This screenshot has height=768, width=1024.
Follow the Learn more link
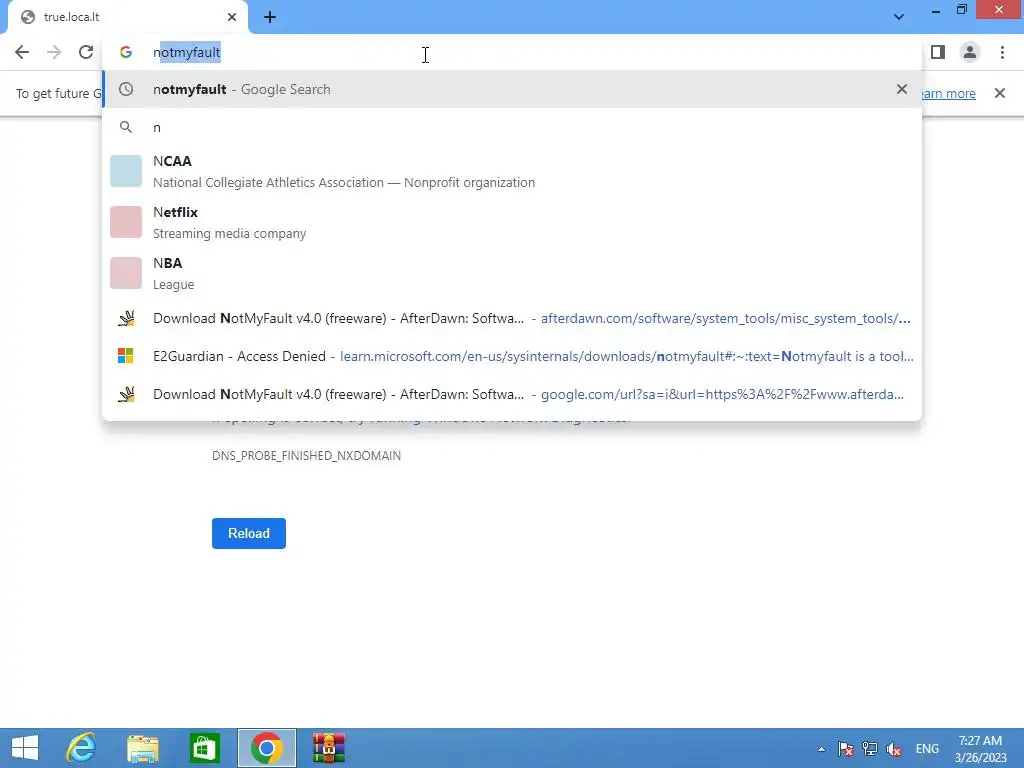pos(949,93)
